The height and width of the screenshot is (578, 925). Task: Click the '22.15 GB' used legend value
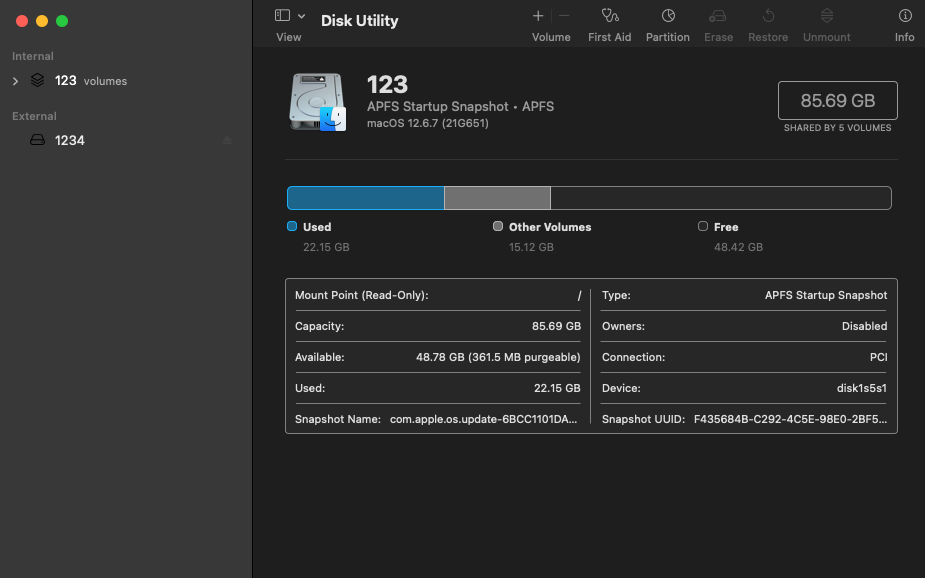(x=326, y=247)
